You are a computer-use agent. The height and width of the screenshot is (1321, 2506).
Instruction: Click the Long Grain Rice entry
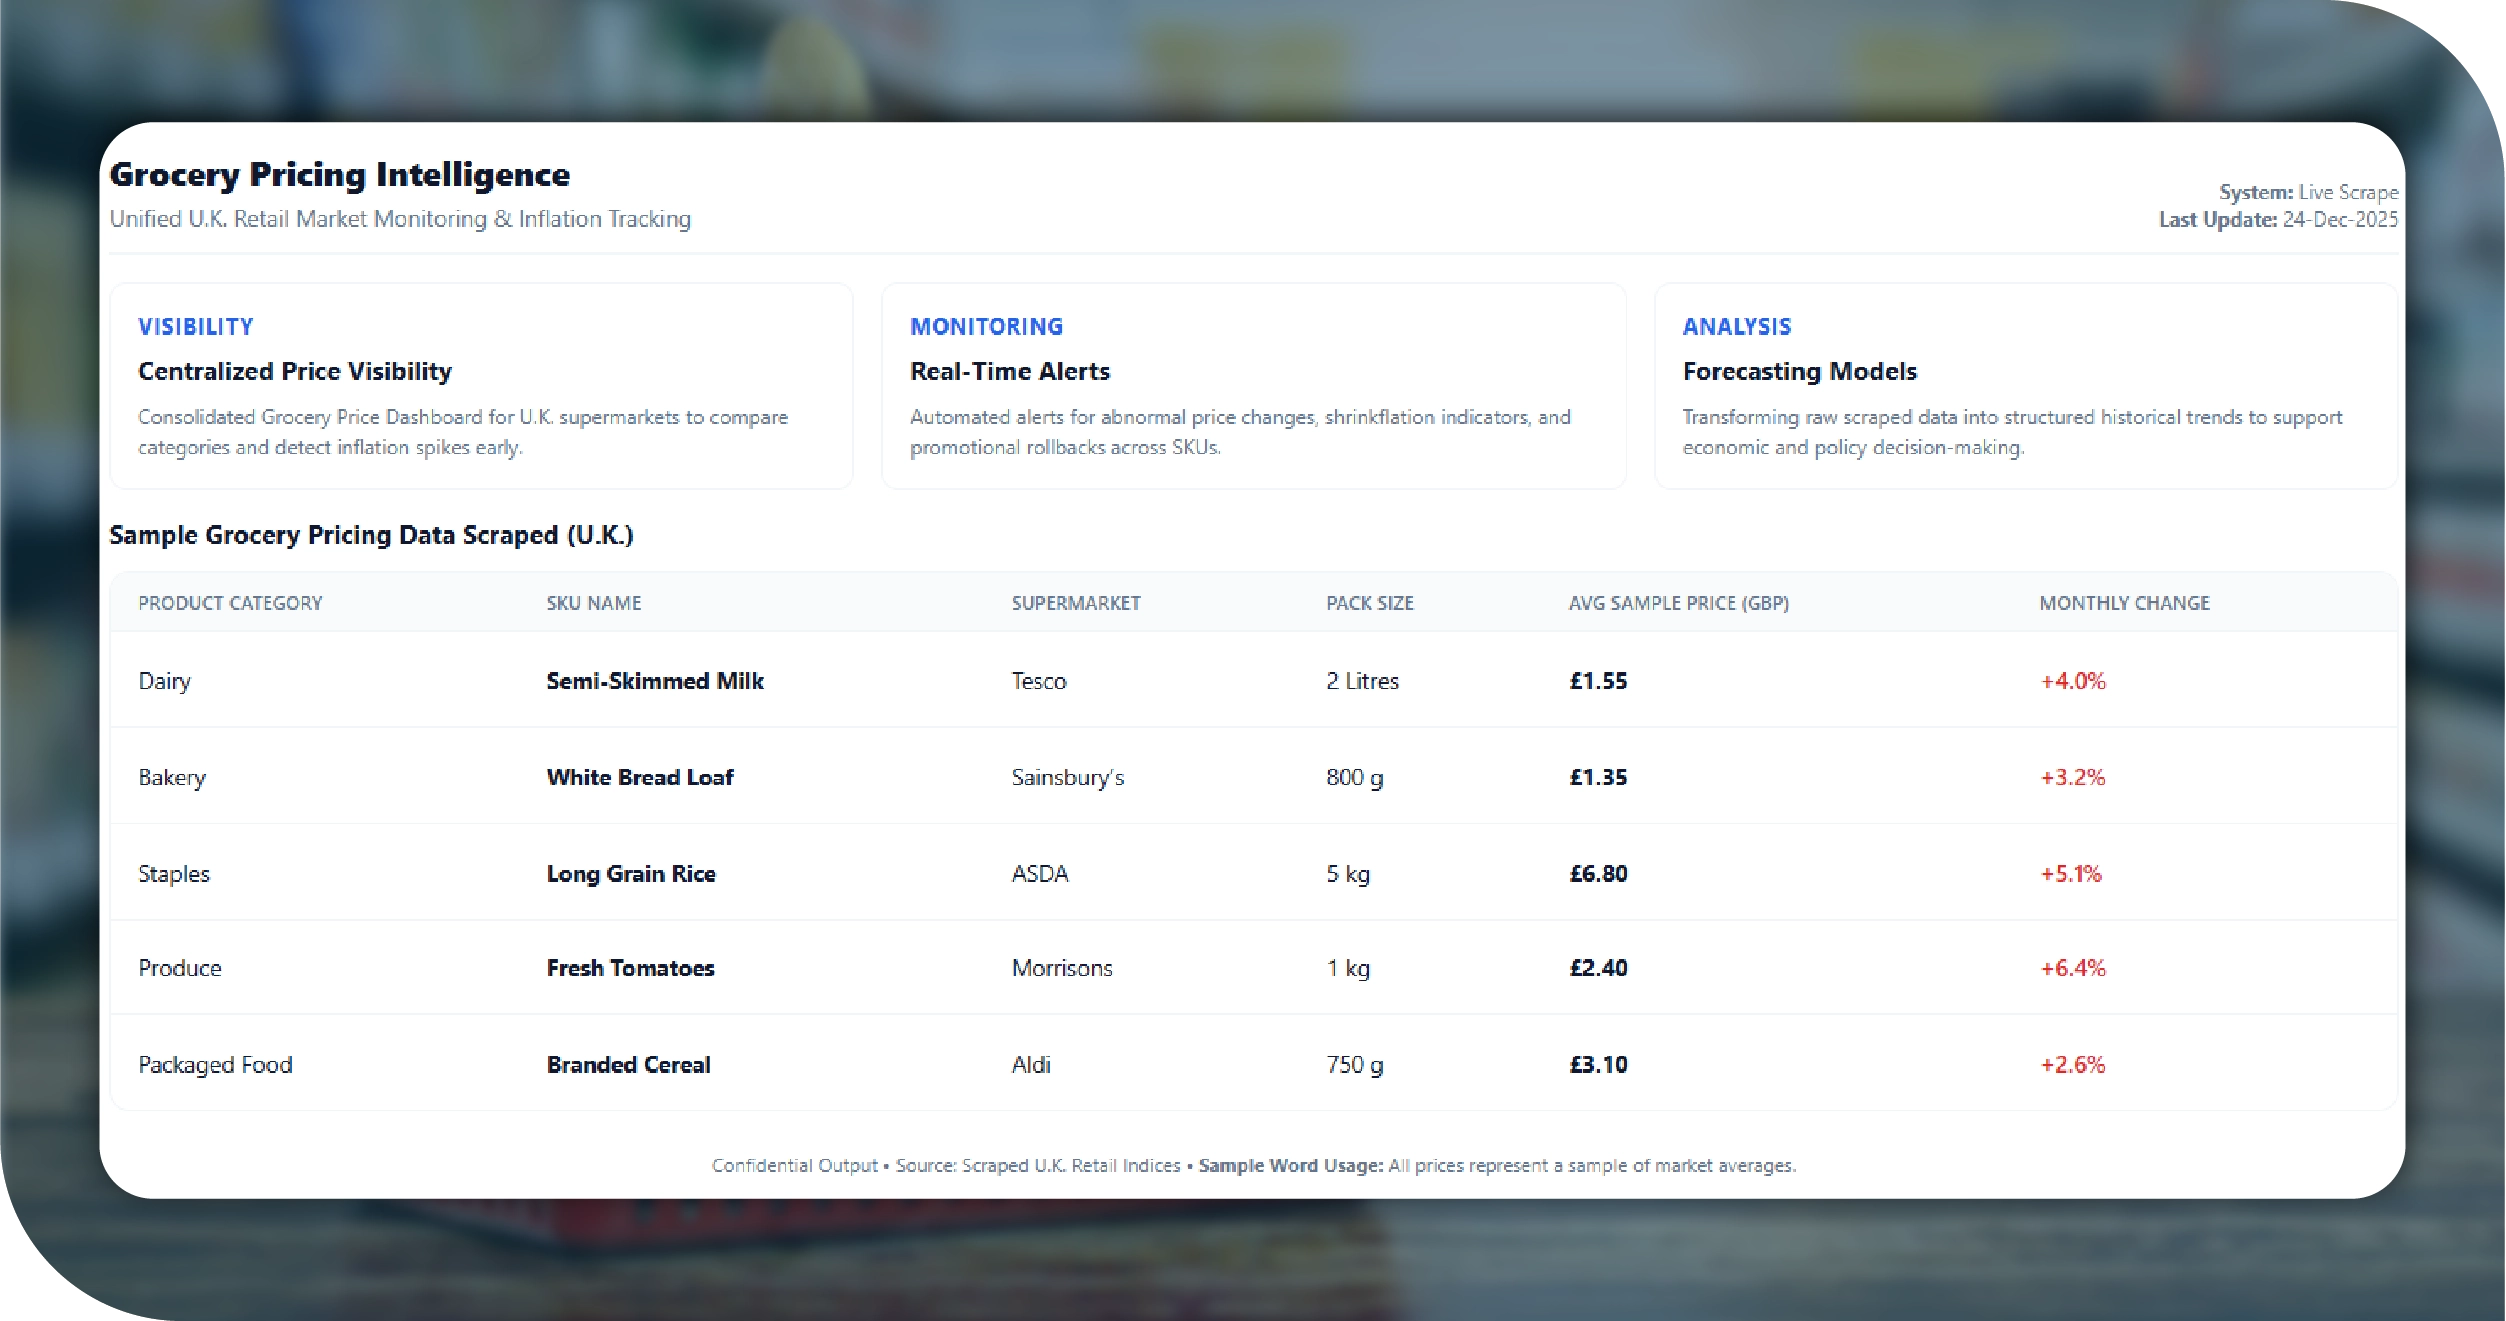click(x=630, y=874)
